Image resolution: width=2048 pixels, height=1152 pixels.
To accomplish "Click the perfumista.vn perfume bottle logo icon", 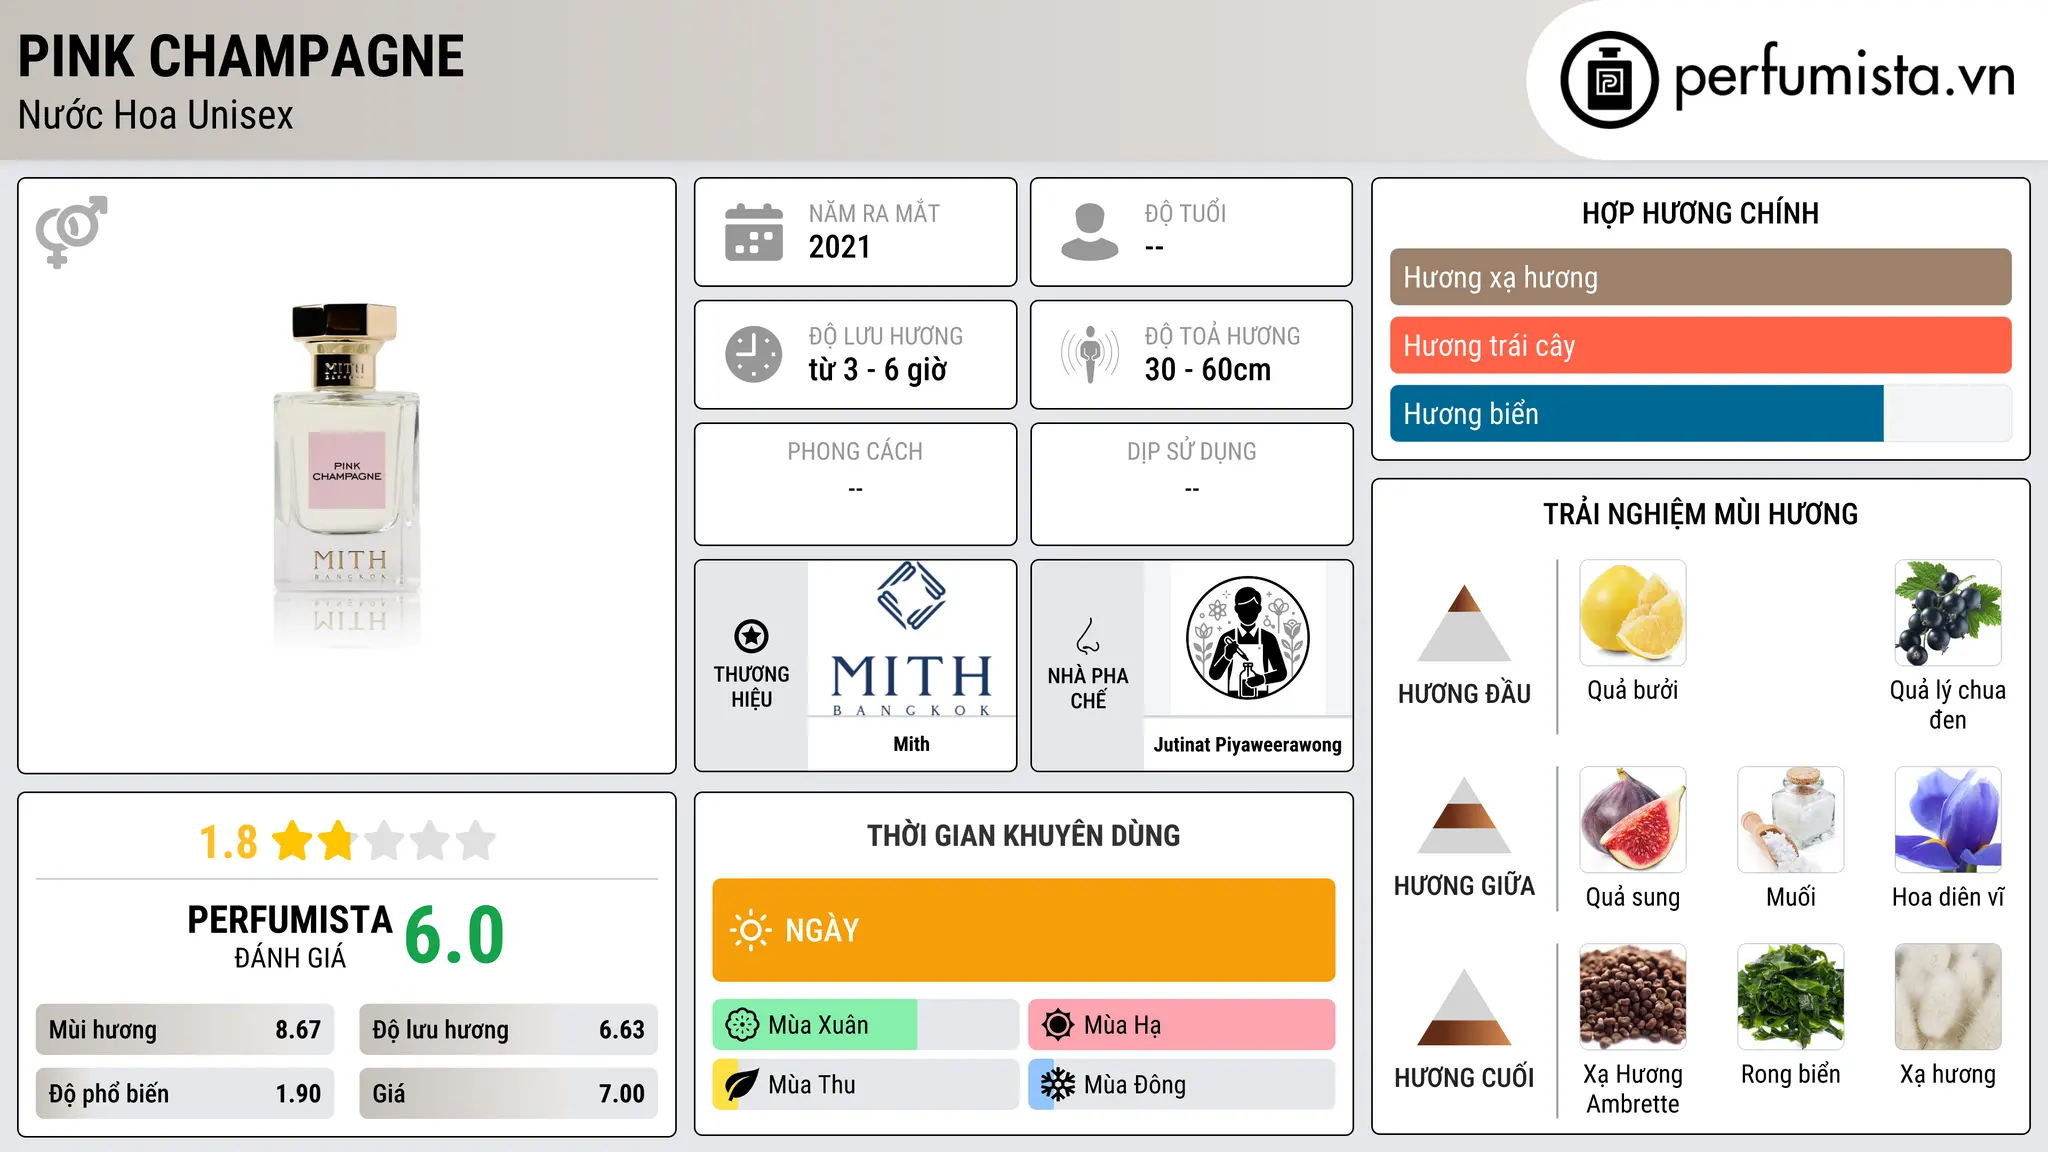I will tap(1609, 80).
